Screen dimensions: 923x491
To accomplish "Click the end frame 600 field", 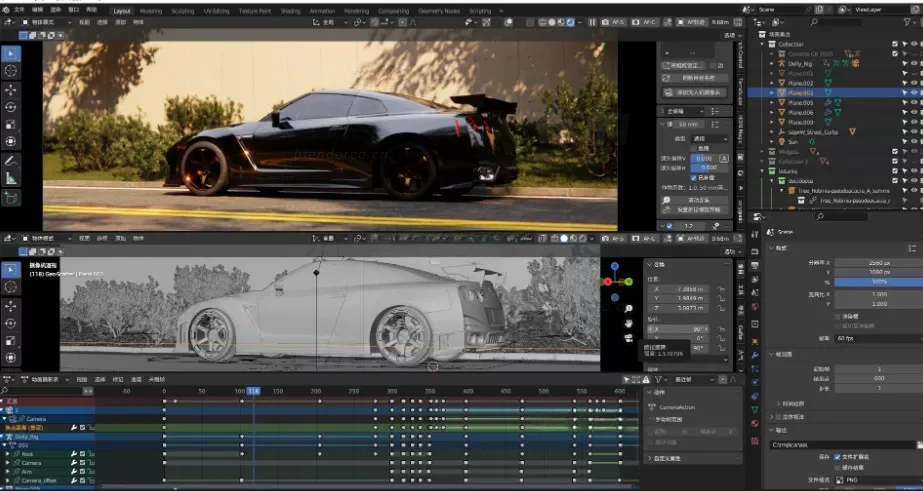I will point(878,379).
